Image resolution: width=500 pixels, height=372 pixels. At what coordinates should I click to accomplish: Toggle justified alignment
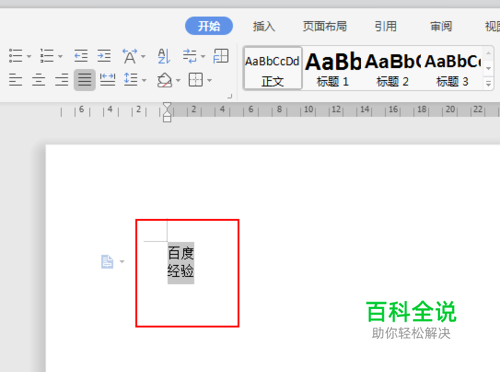click(85, 80)
